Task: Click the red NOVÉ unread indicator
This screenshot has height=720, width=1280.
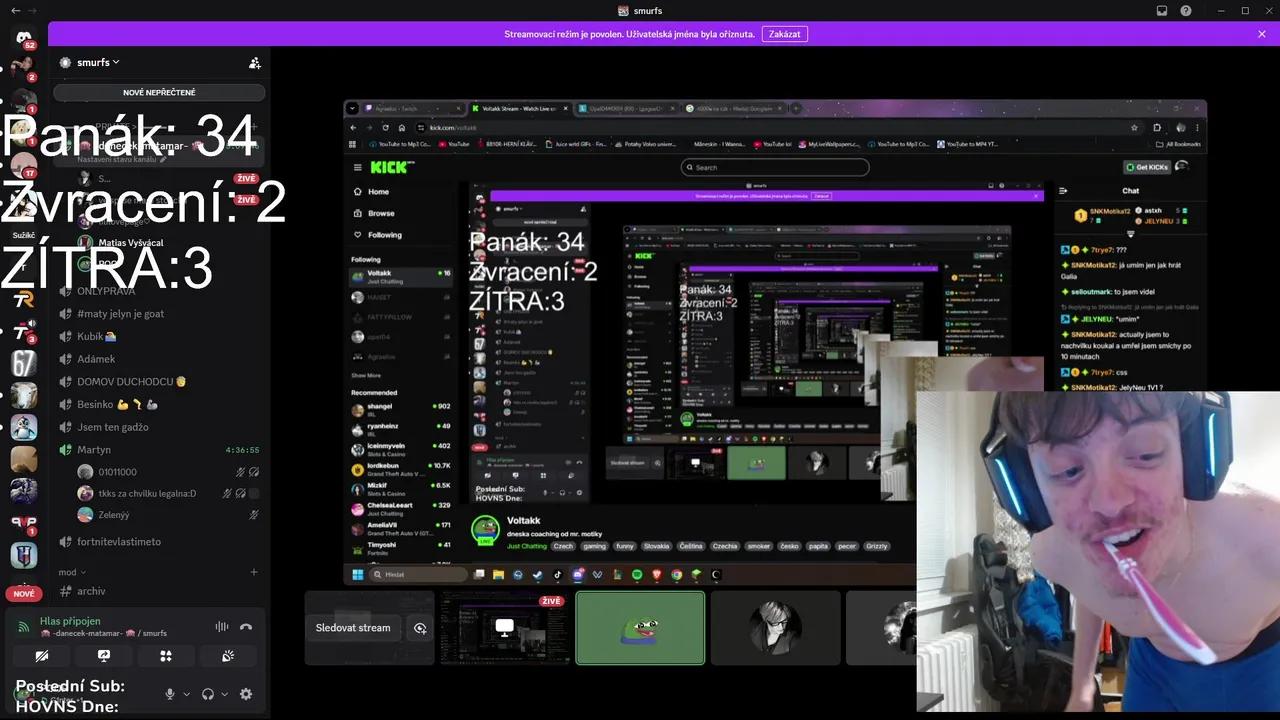Action: point(24,594)
